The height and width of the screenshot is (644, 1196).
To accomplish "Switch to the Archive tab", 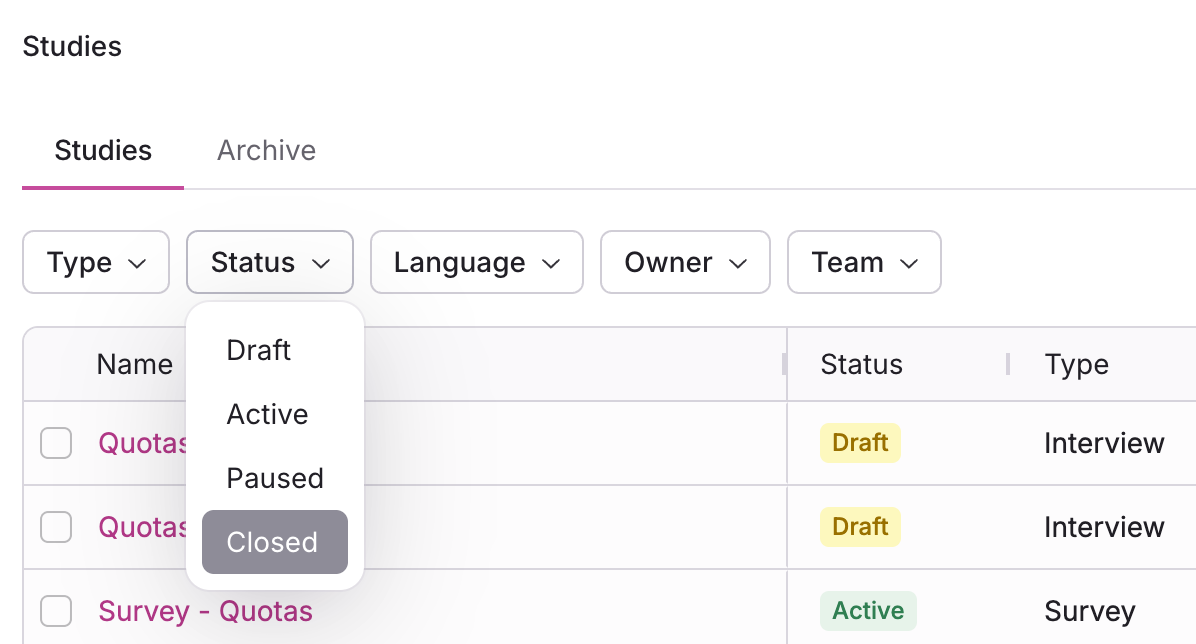I will [x=266, y=151].
